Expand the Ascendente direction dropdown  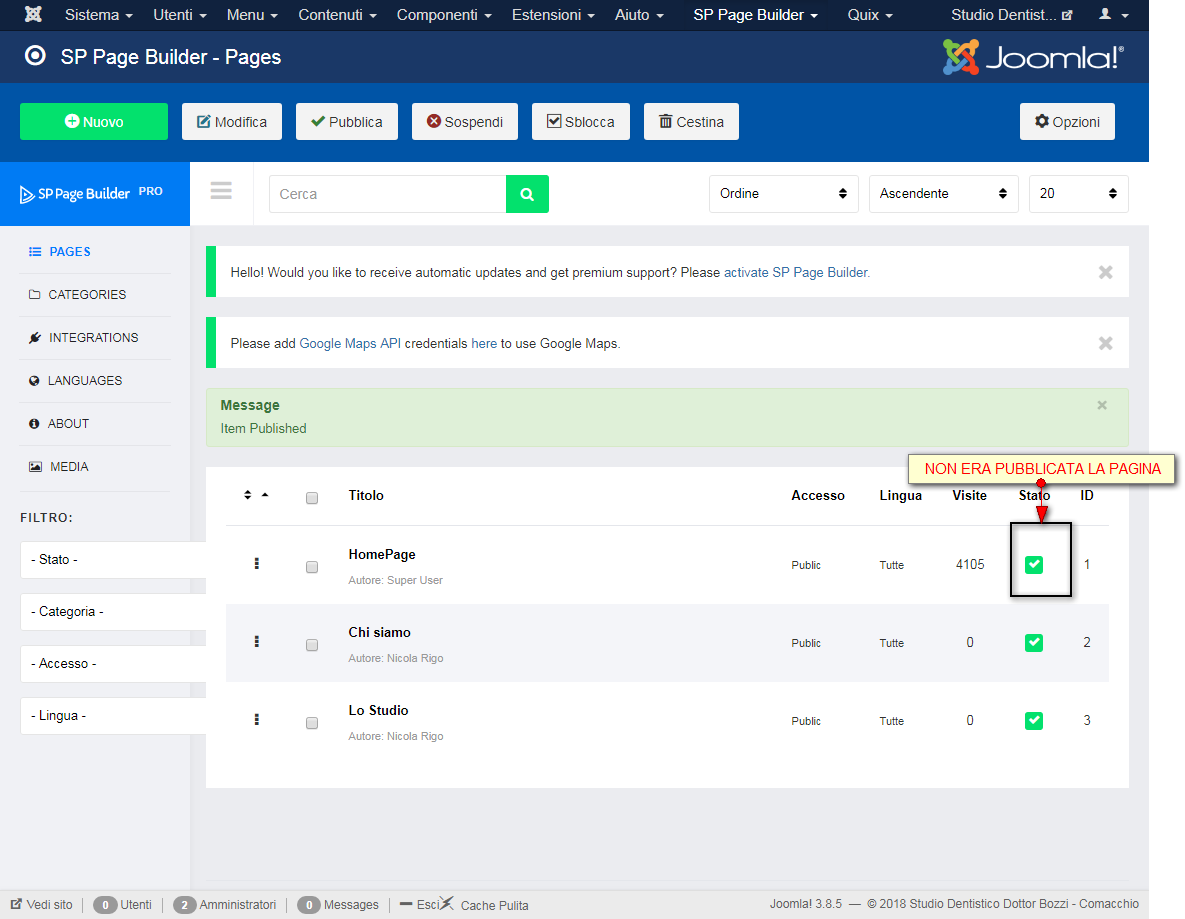(943, 193)
